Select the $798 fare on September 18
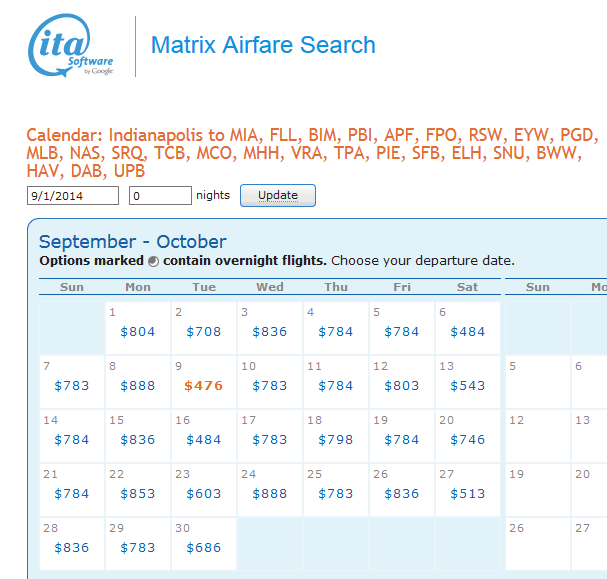Image resolution: width=607 pixels, height=579 pixels. click(x=335, y=439)
